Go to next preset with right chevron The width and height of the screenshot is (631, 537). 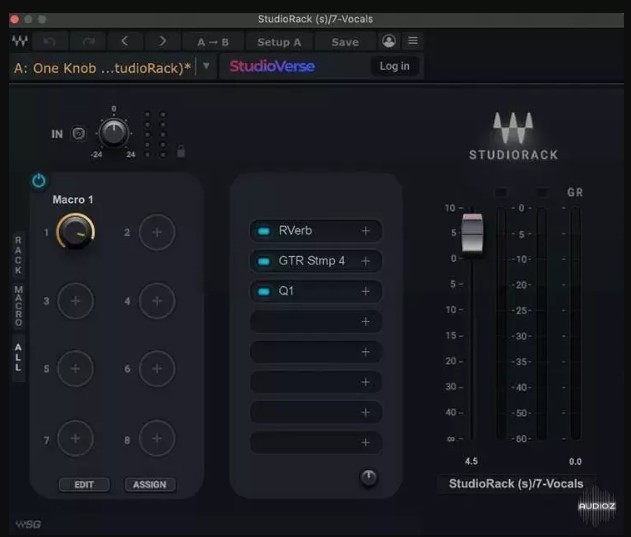162,41
